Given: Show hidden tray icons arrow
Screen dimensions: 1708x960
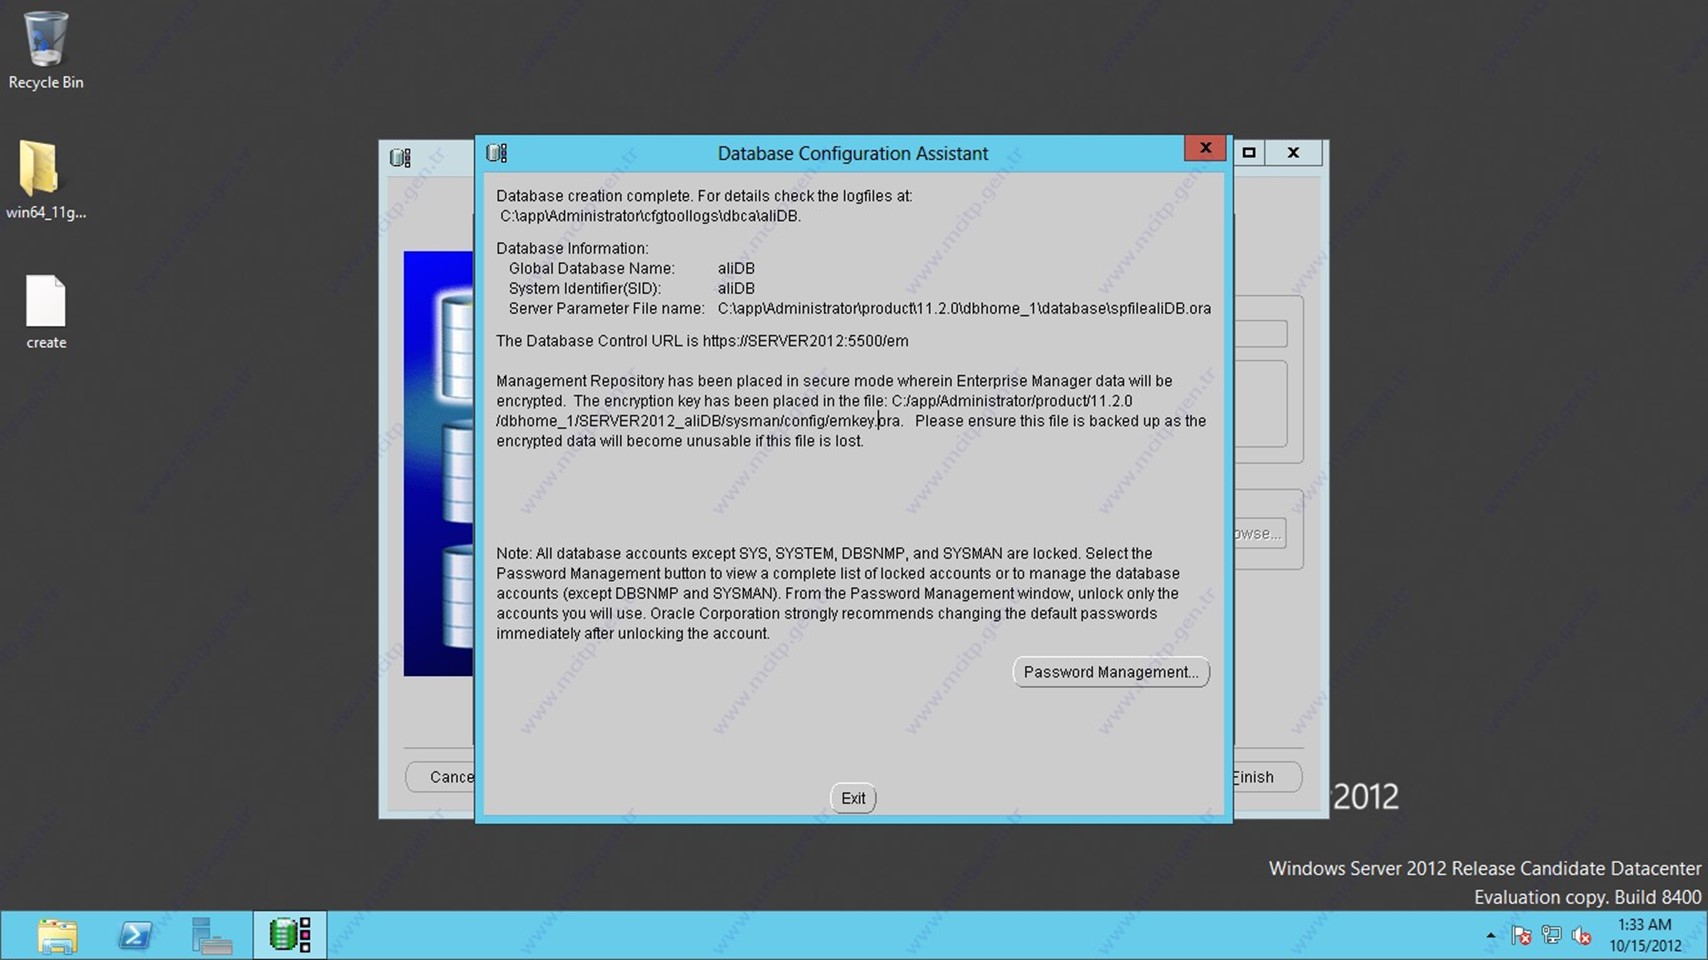Looking at the screenshot, I should point(1491,936).
